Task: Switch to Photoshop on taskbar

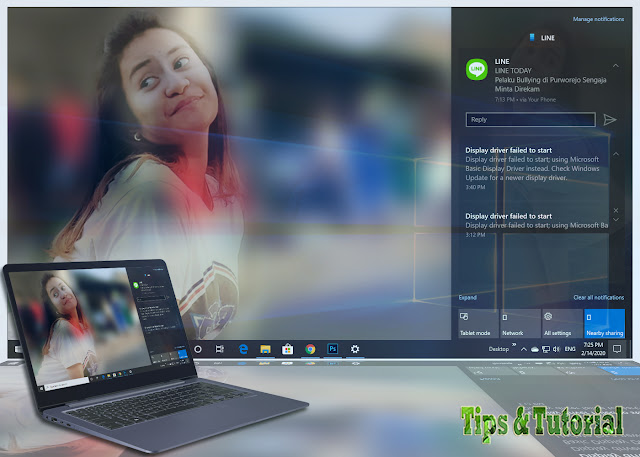Action: [333, 349]
